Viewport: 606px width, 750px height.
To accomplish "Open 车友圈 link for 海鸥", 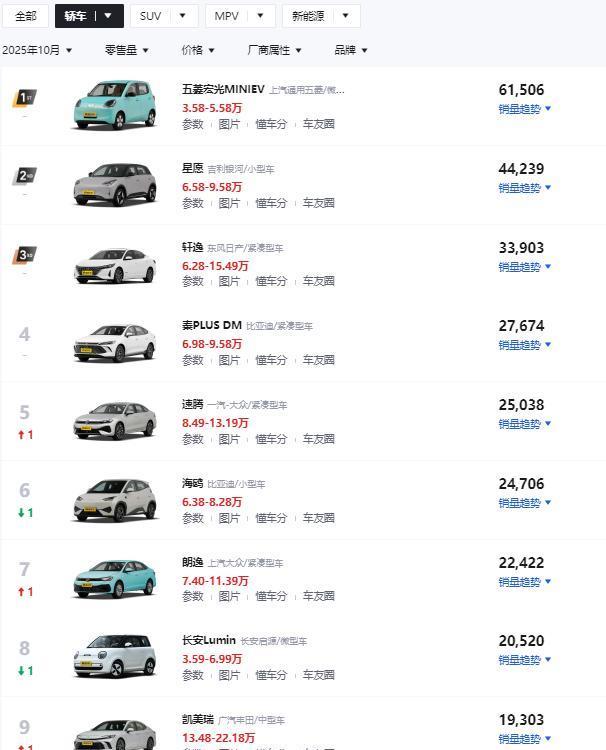I will click(x=318, y=518).
